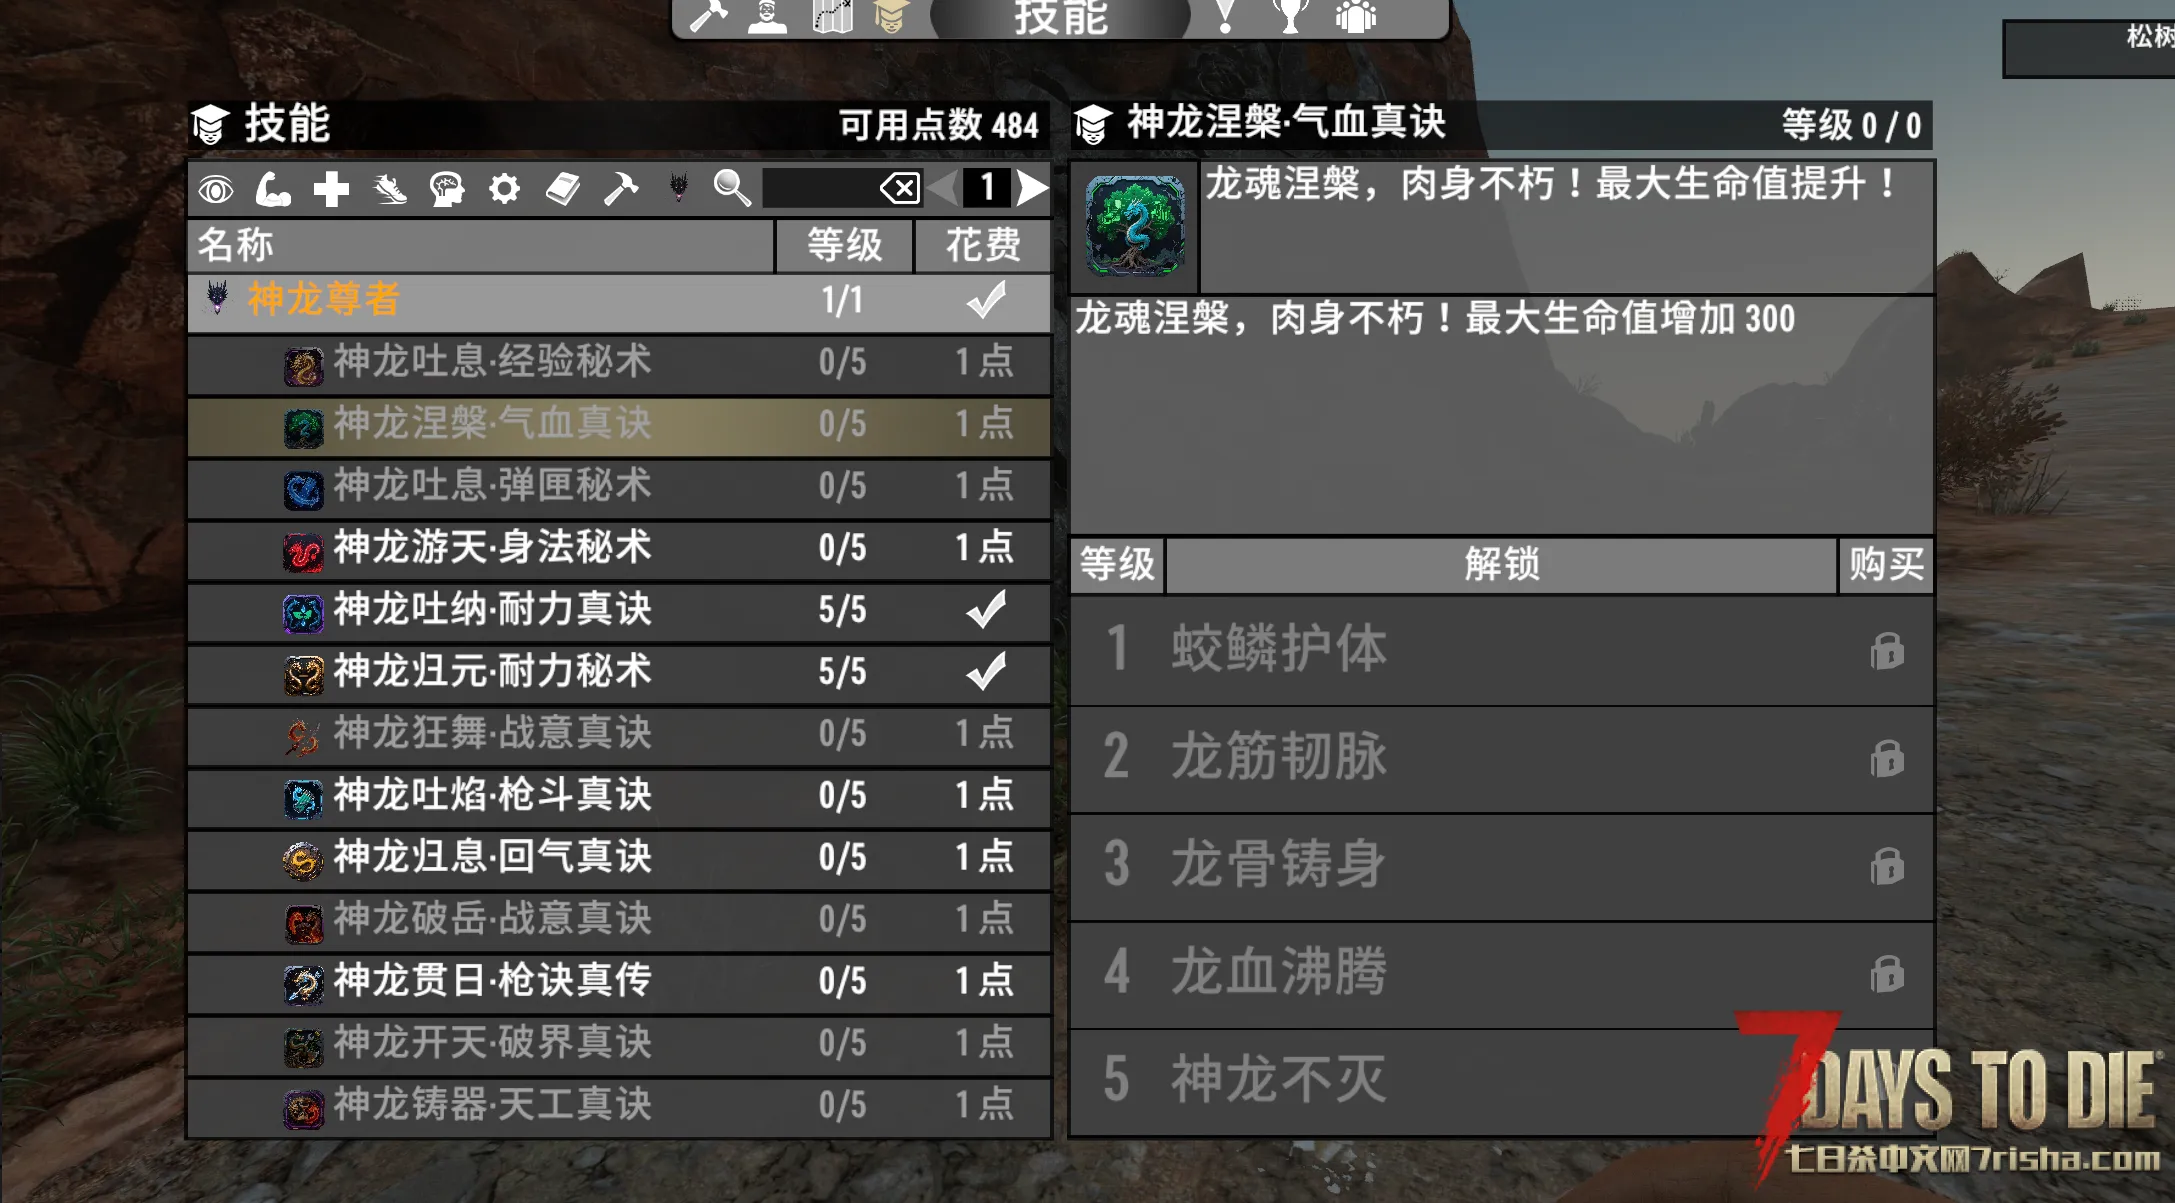
Task: Select the running shoe category filter
Action: click(390, 188)
